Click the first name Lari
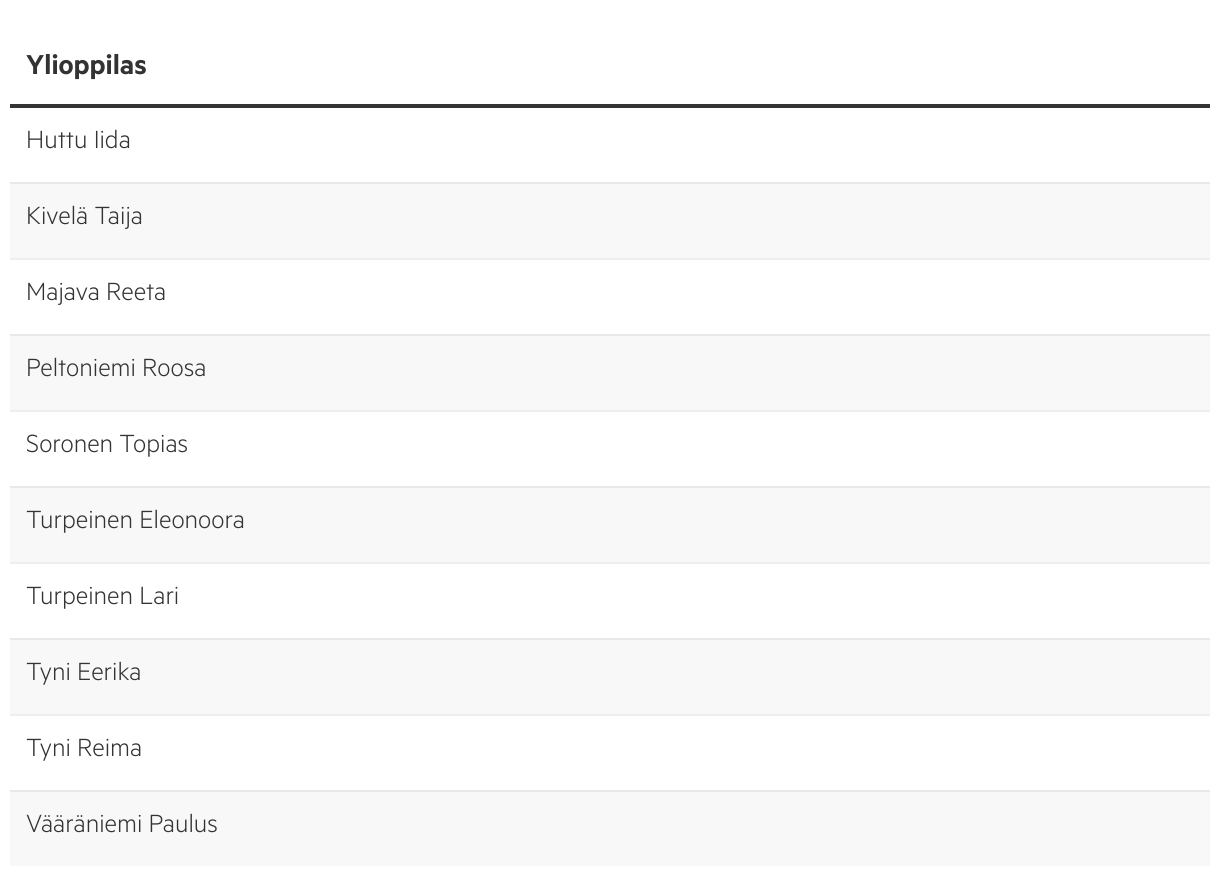Viewport: 1220px width, 876px height. pos(160,597)
